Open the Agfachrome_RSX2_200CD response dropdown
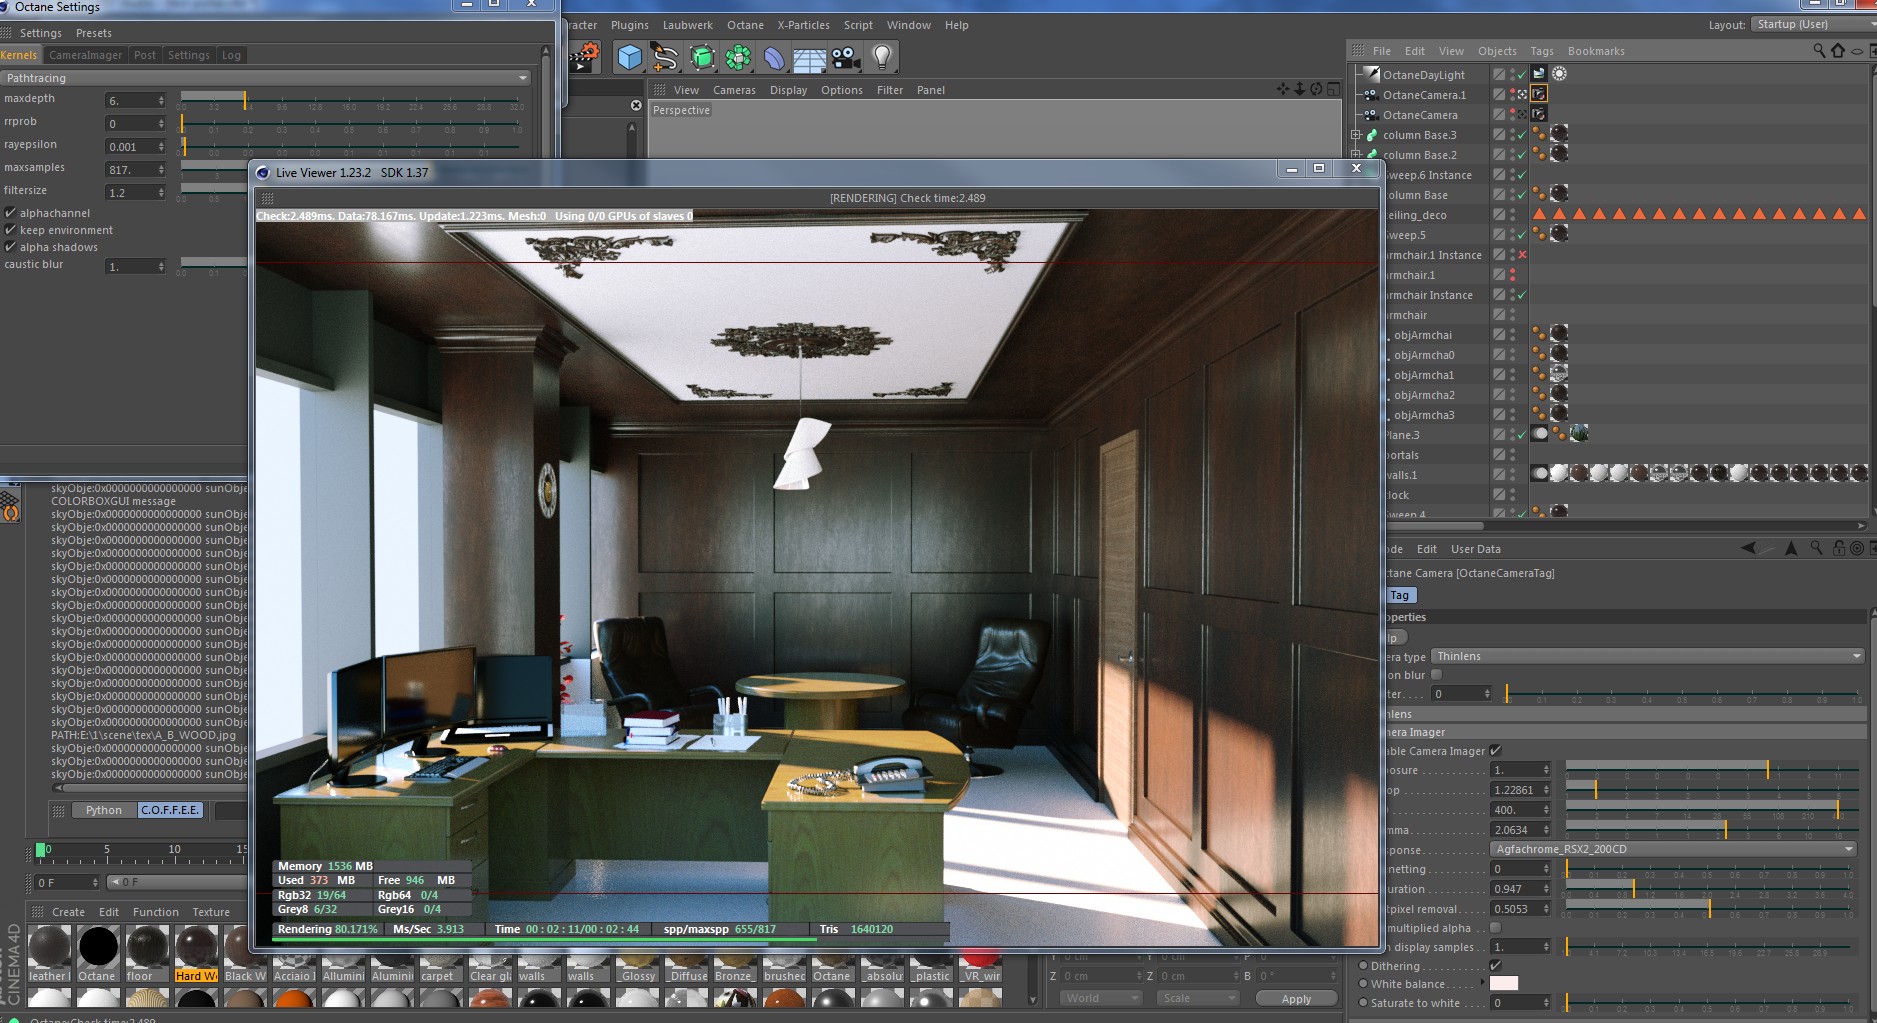 tap(1675, 849)
